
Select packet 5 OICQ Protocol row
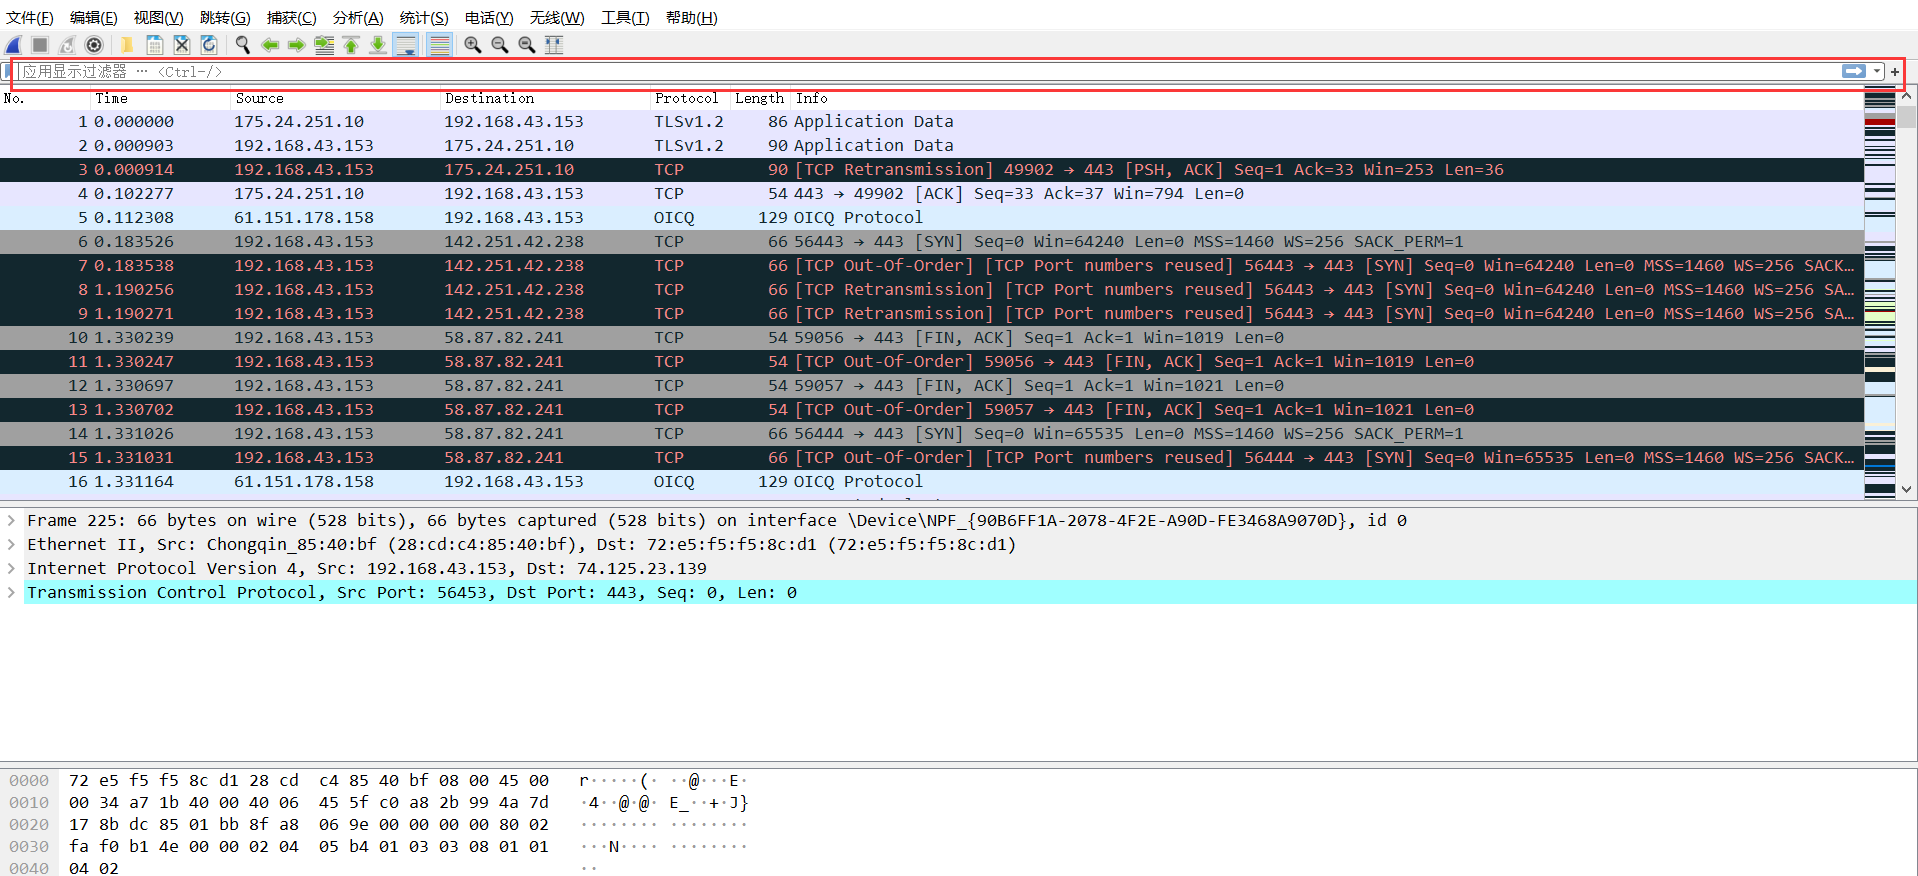coord(932,217)
